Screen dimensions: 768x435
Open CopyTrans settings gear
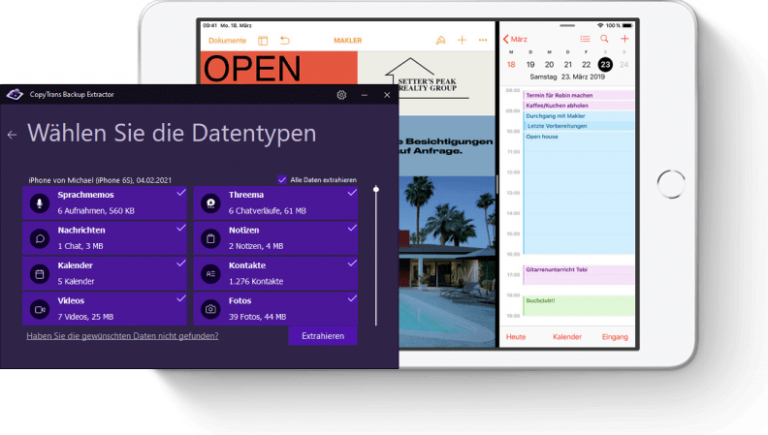pyautogui.click(x=341, y=95)
